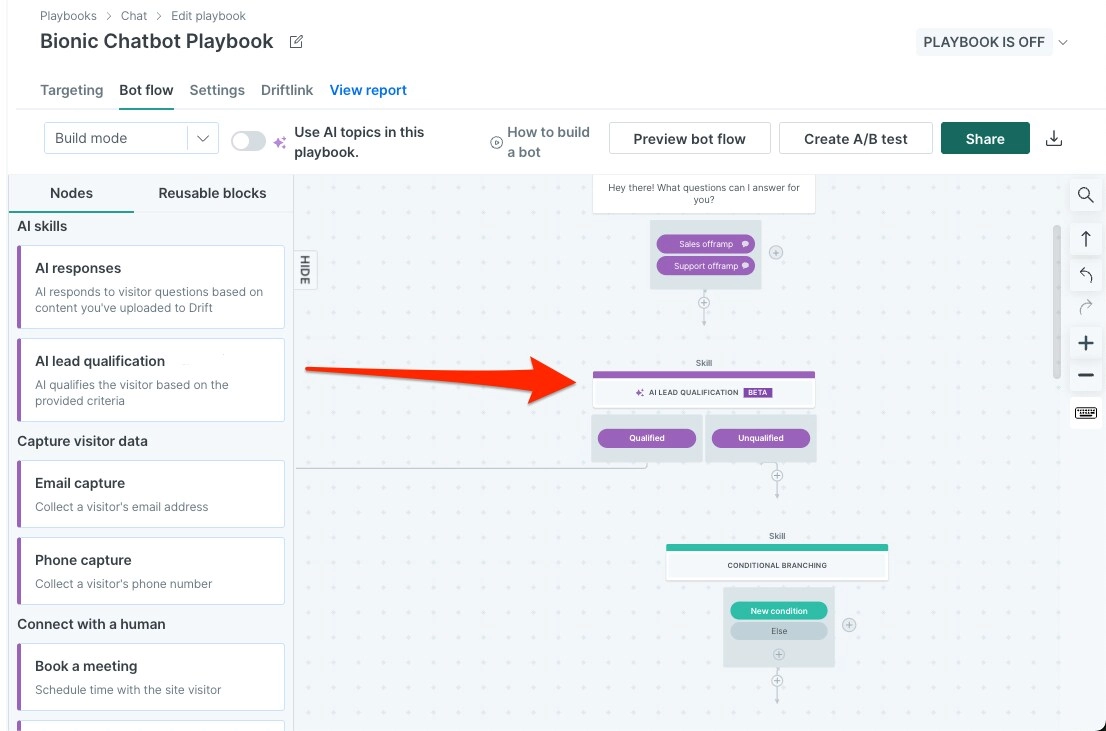Image resolution: width=1106 pixels, height=731 pixels.
Task: Open the CONDITIONAL BRANCHING skill node
Action: pyautogui.click(x=777, y=562)
